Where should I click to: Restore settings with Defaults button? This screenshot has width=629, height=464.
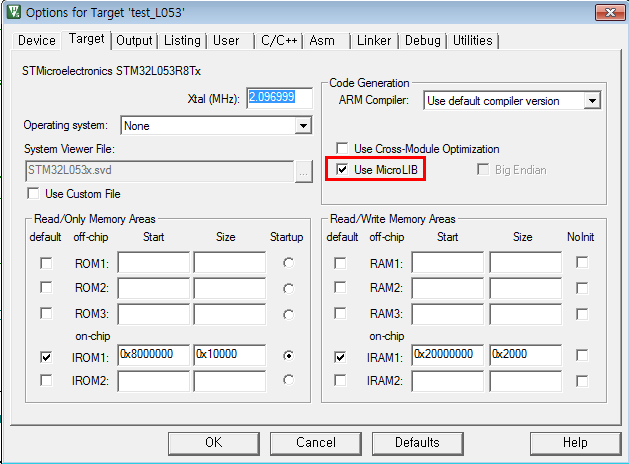click(418, 443)
